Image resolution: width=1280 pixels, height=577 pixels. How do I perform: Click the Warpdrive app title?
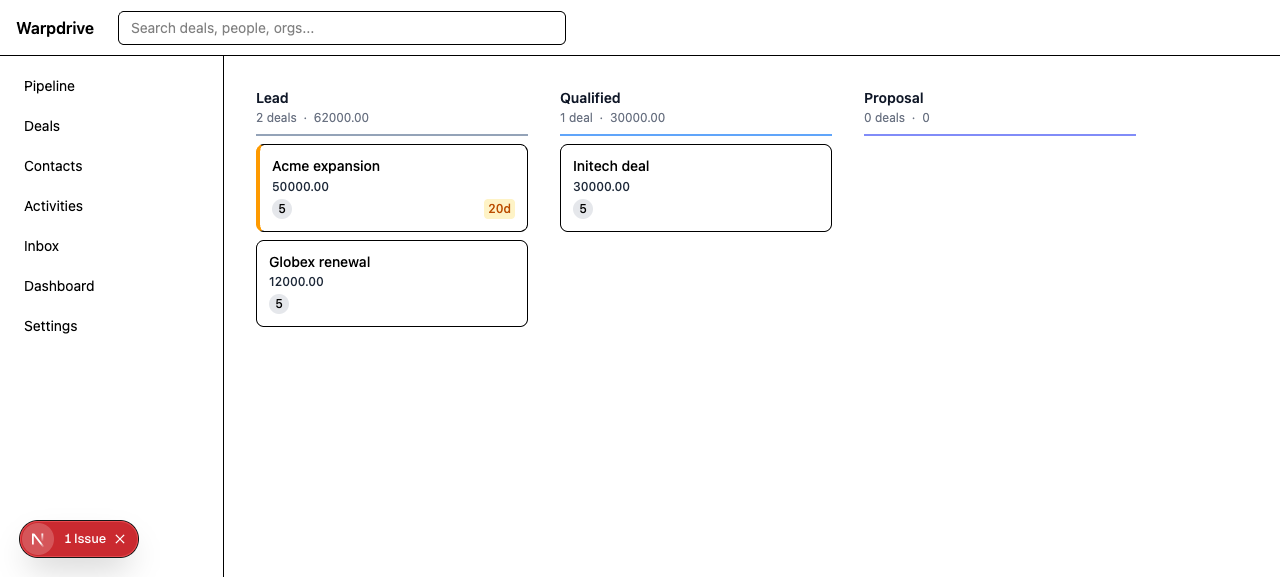click(x=55, y=28)
